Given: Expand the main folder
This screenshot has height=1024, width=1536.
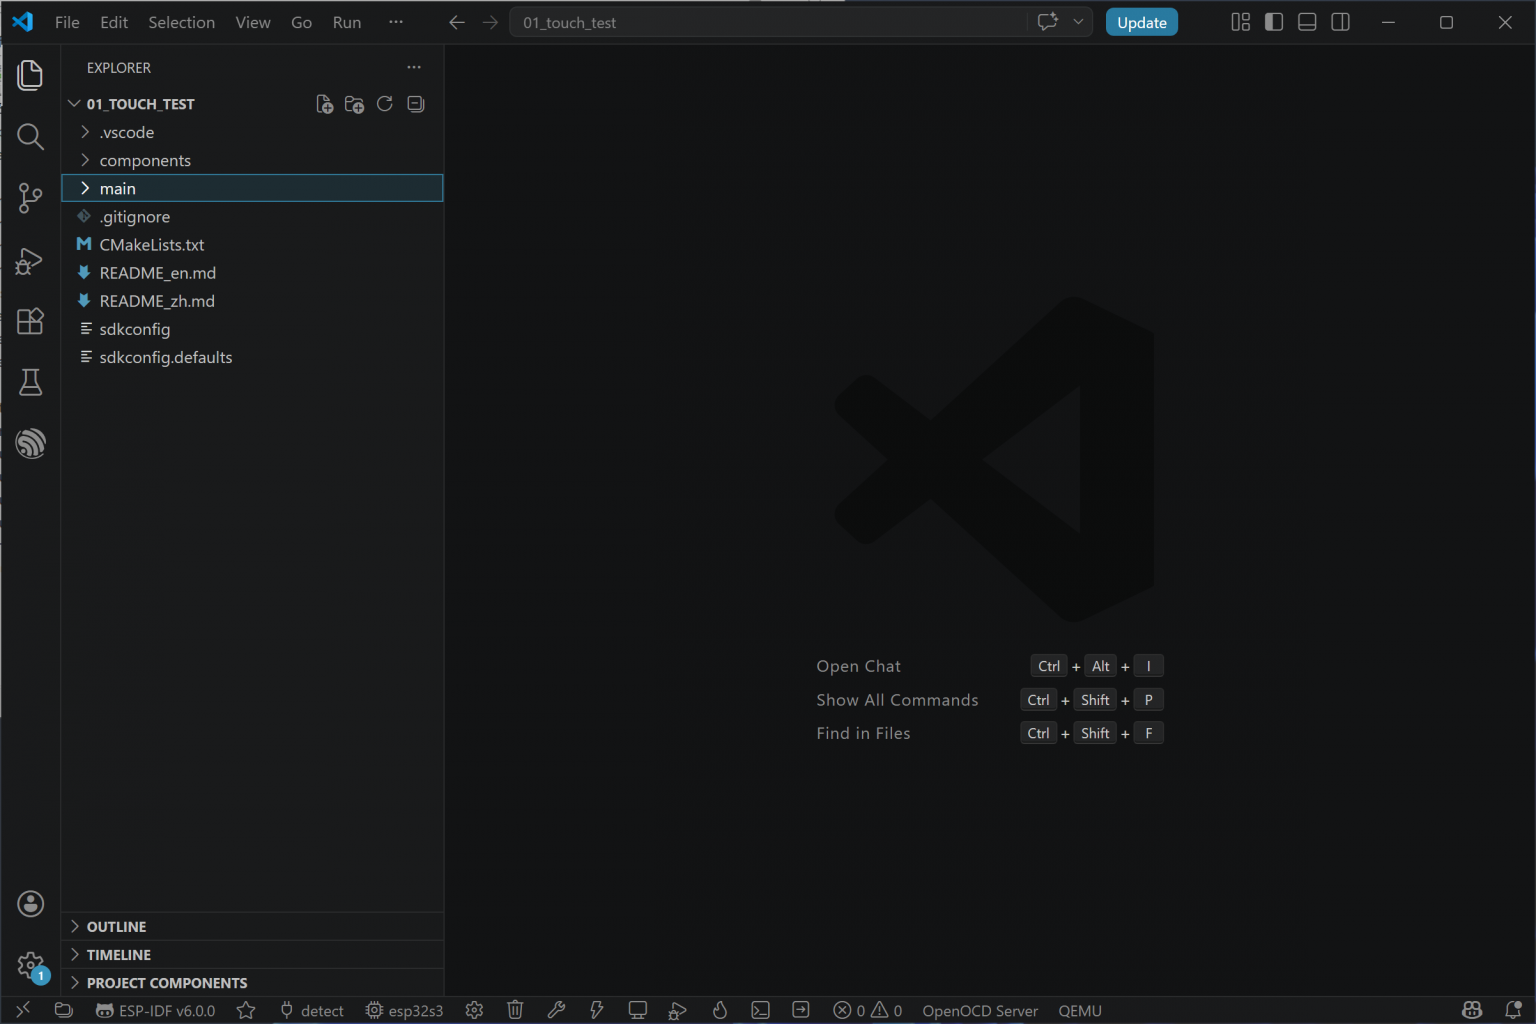Looking at the screenshot, I should point(117,188).
